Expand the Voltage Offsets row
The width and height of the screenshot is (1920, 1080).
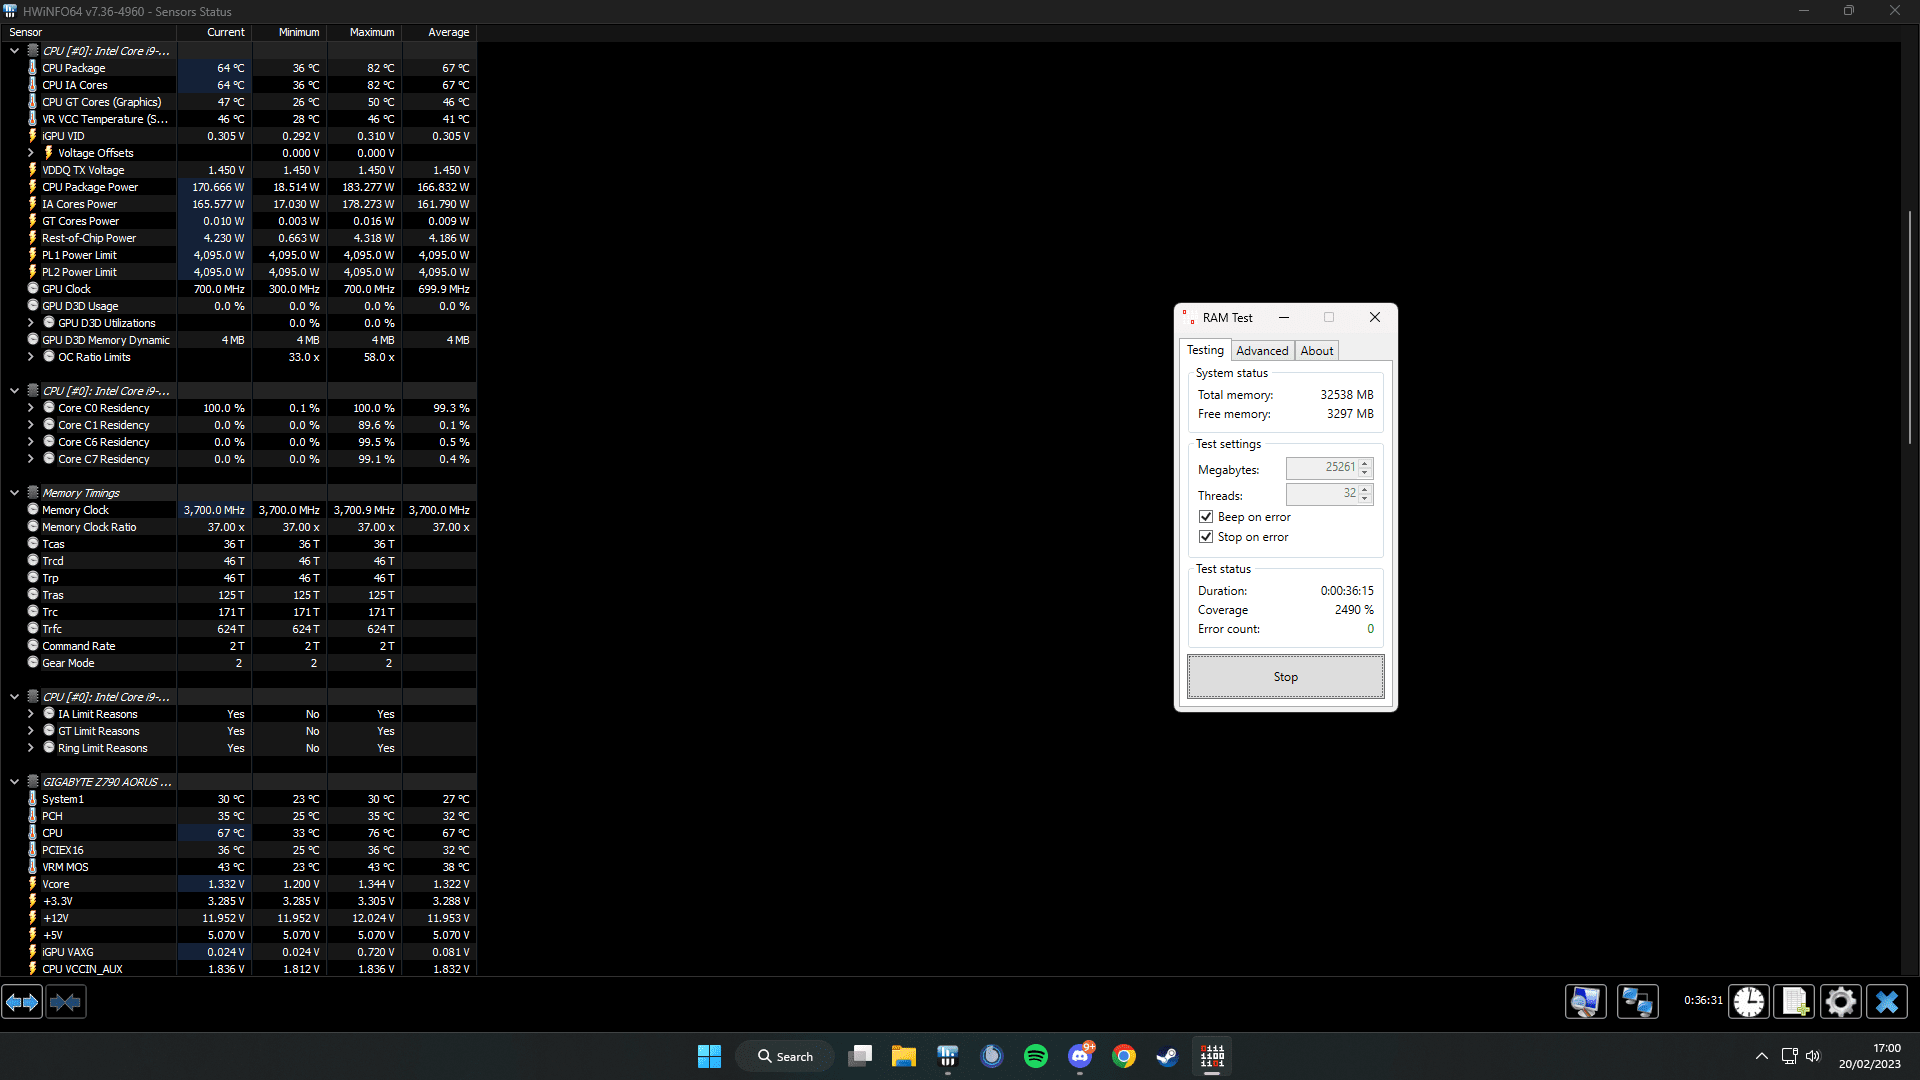point(31,153)
